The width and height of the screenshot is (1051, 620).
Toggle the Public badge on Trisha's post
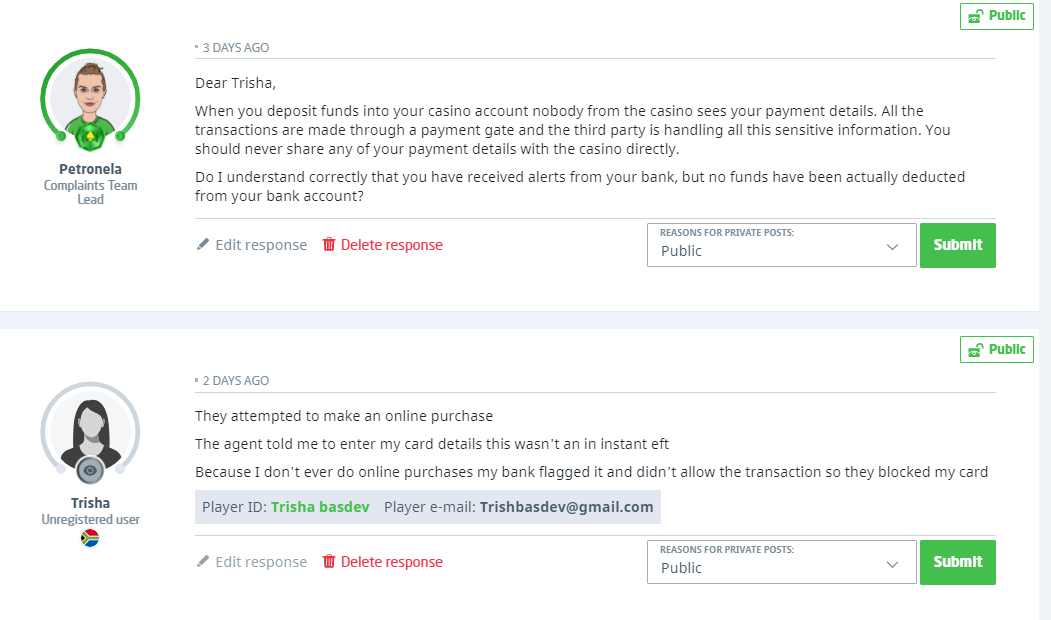(996, 349)
